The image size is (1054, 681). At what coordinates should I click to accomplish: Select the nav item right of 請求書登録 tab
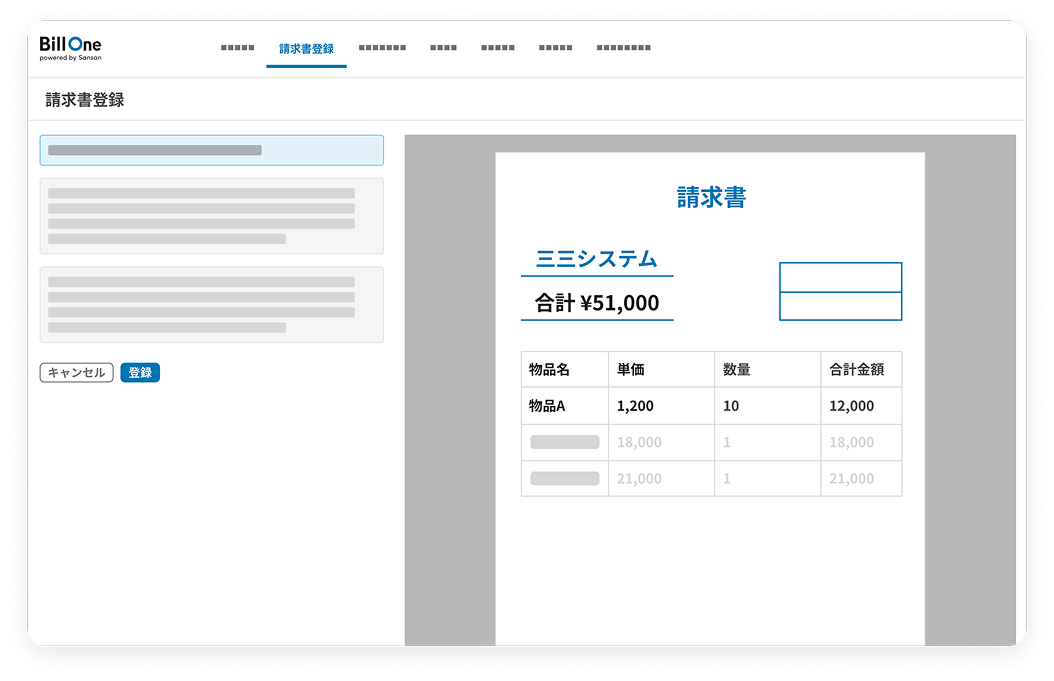382,48
